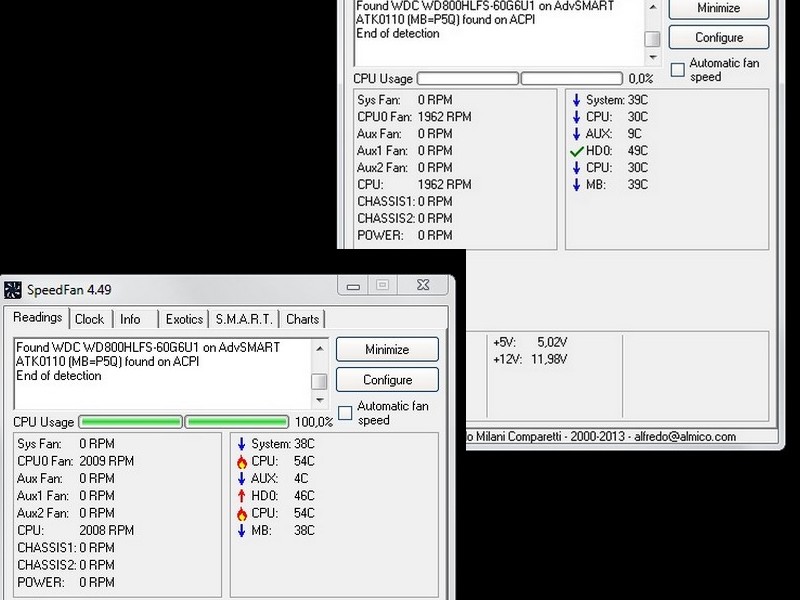The width and height of the screenshot is (800, 600).
Task: Enable Automatic fan speed in the 100% CPU window
Action: click(x=345, y=413)
